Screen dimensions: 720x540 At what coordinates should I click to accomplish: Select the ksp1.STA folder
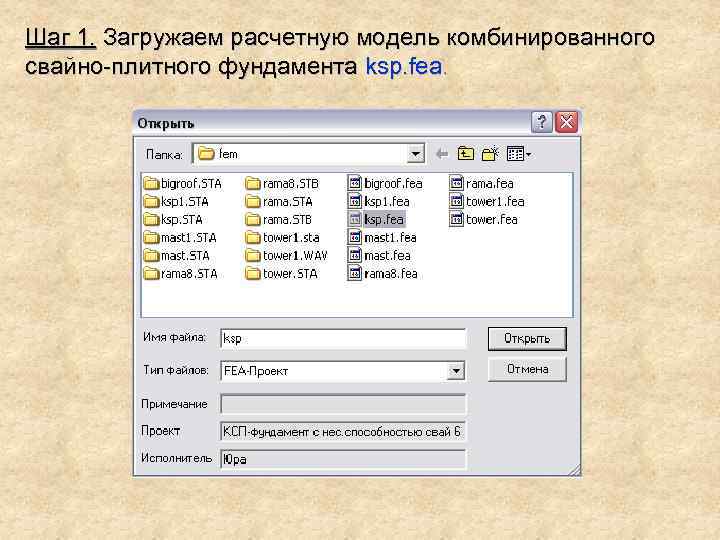point(176,202)
